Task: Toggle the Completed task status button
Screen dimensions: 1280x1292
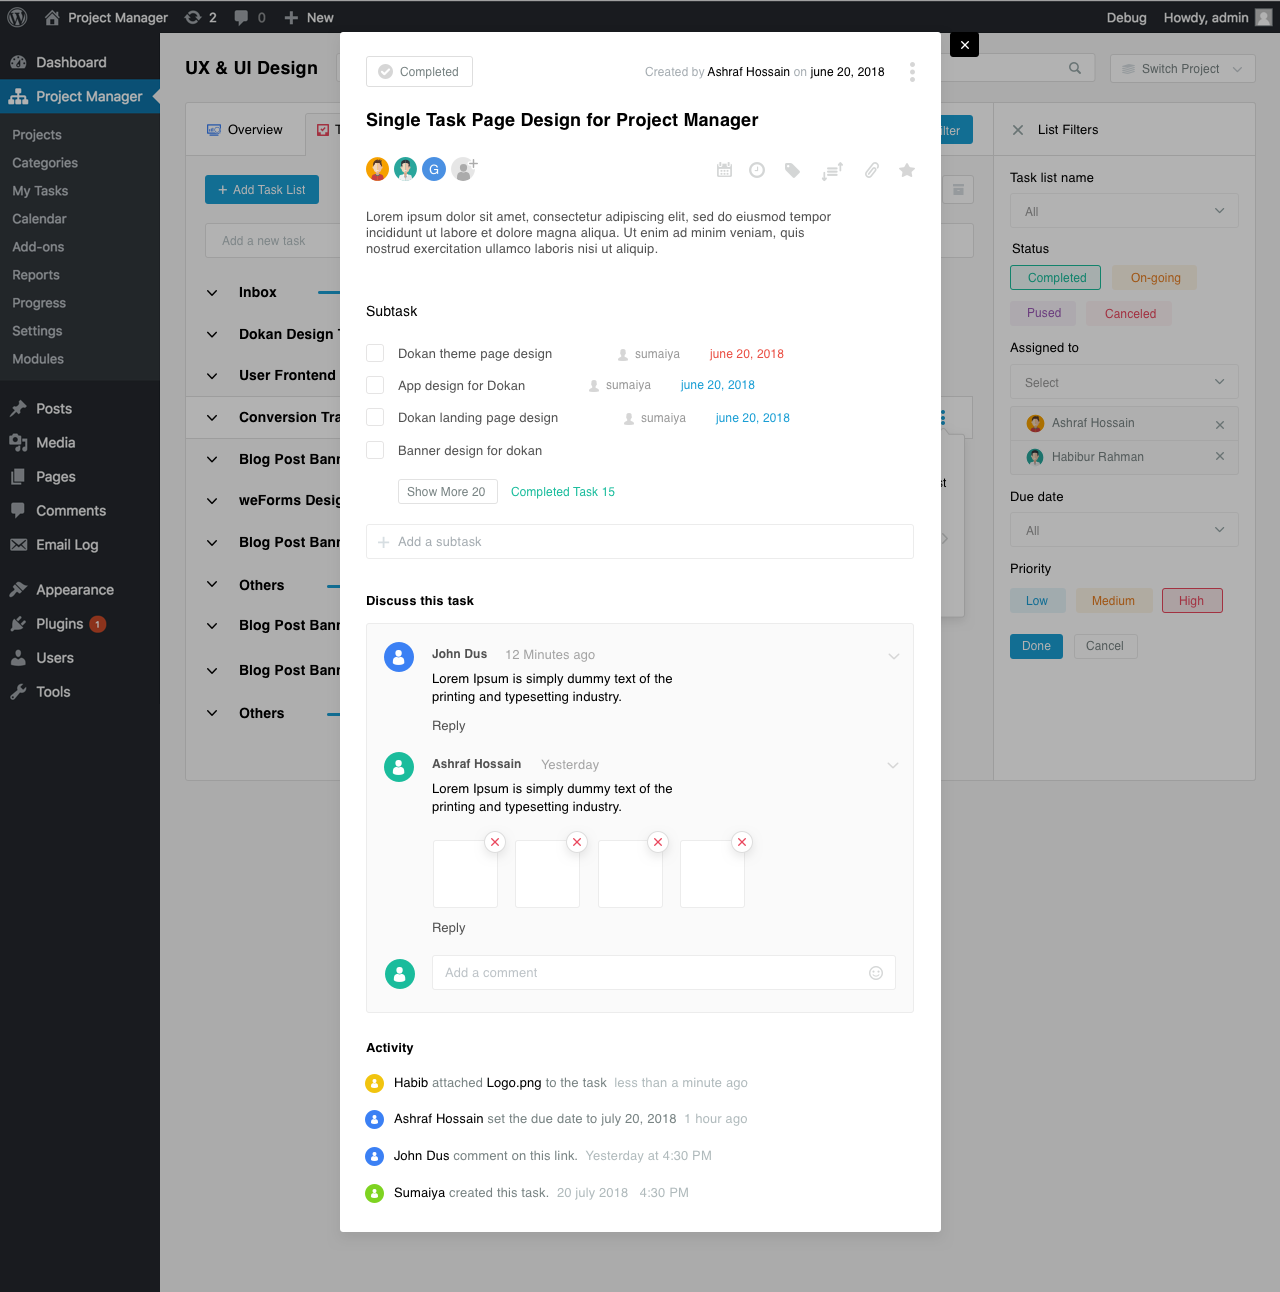Action: [419, 72]
